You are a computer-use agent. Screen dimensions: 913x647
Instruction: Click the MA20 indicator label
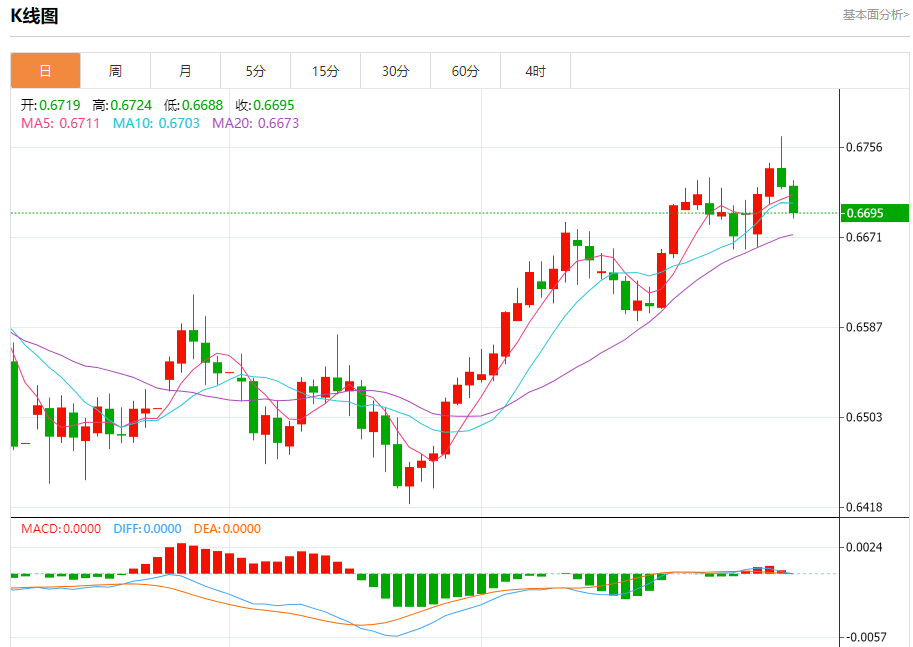point(255,123)
